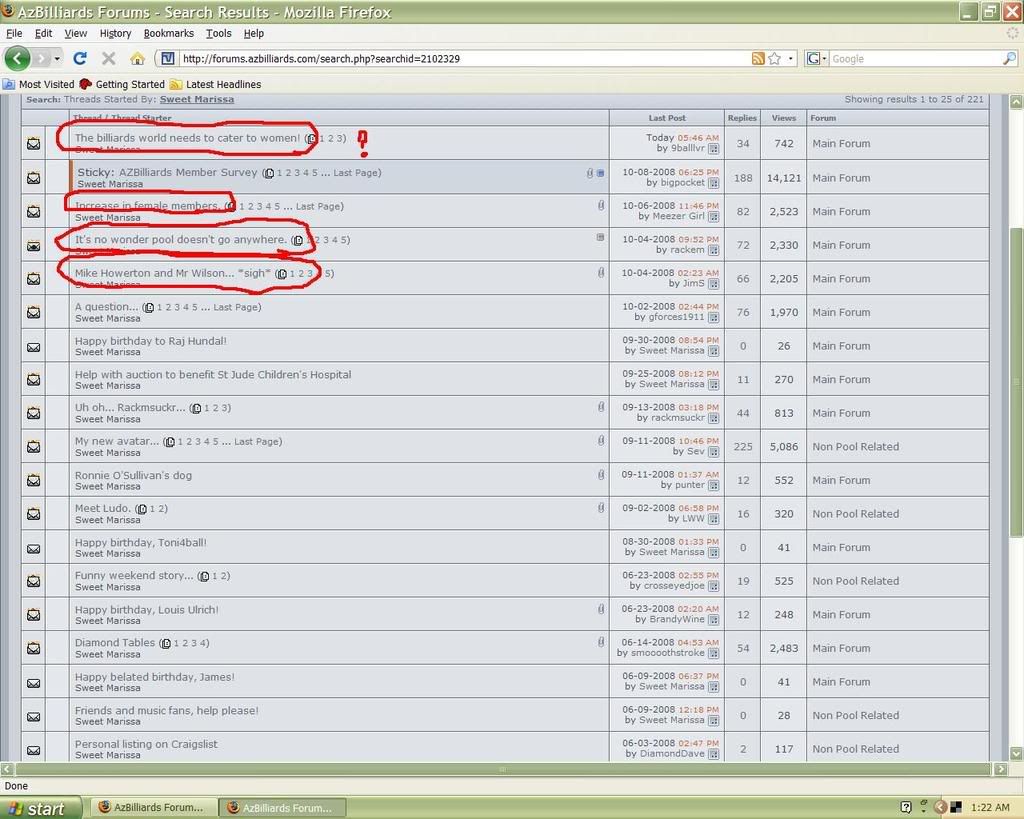Reload the page with the refresh icon

(80, 58)
